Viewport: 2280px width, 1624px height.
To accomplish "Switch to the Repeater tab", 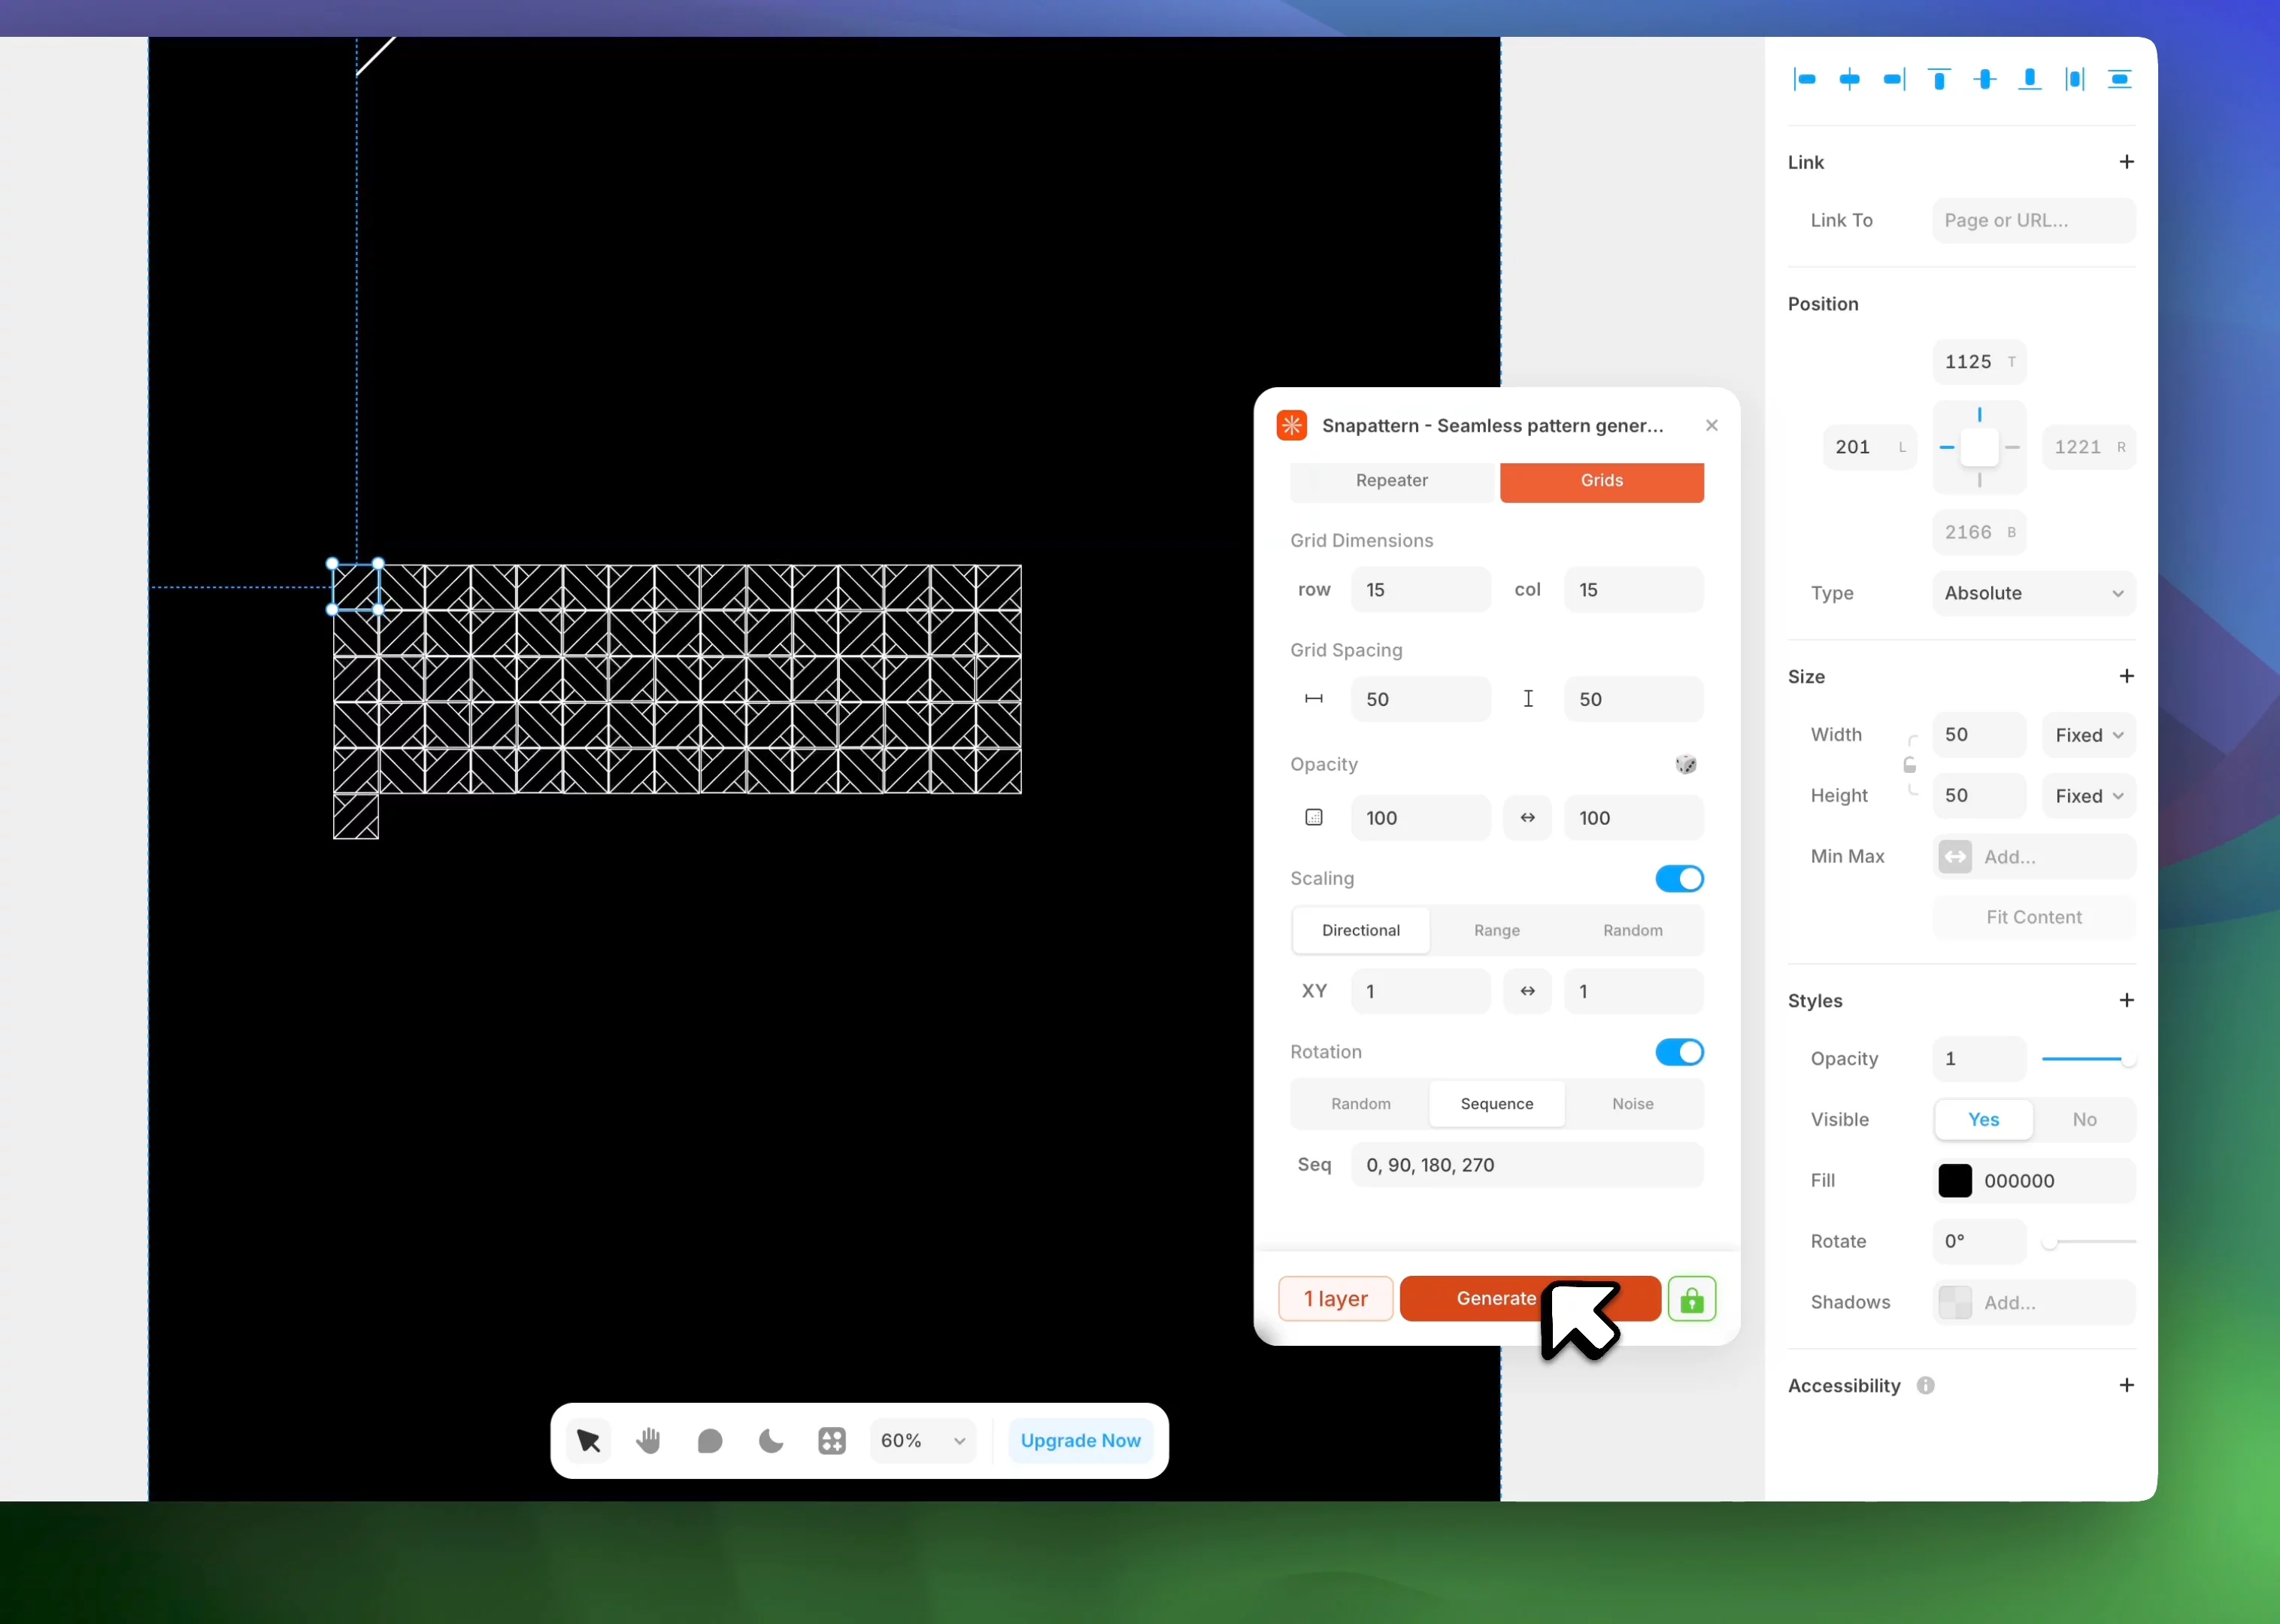I will 1391,481.
